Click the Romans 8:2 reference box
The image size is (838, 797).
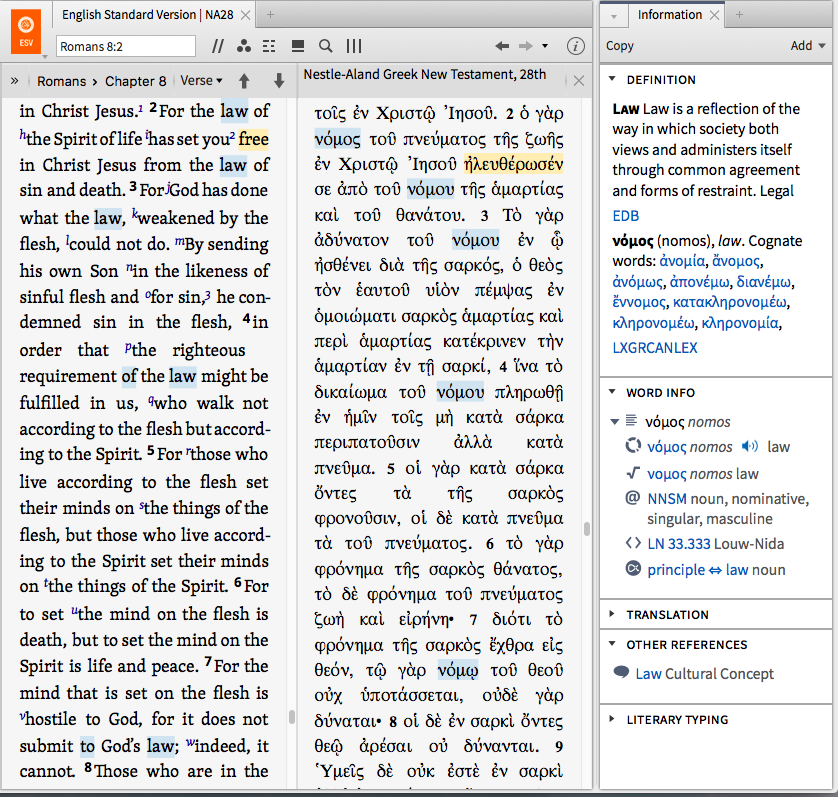(126, 47)
